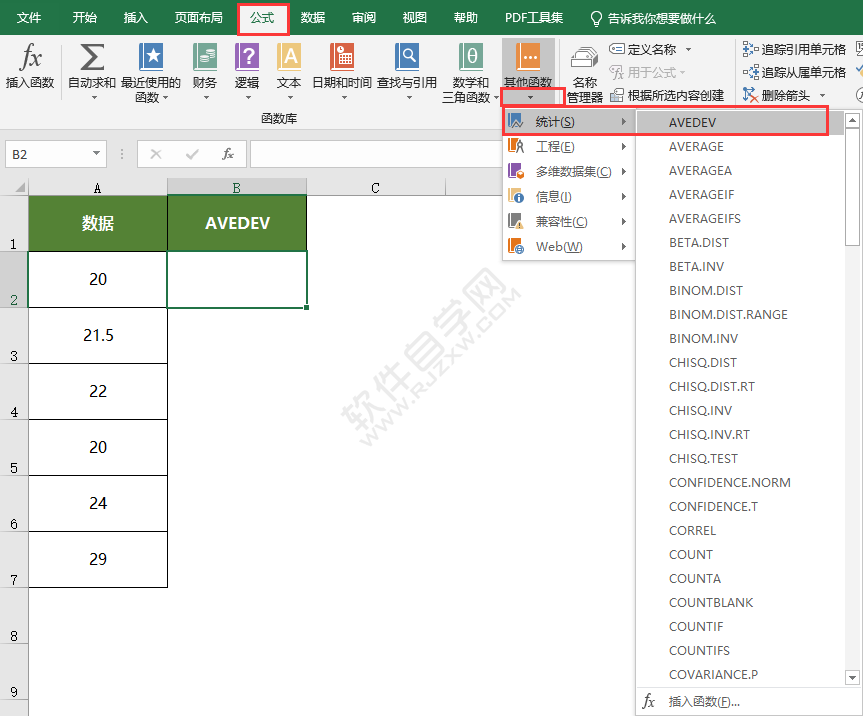
Task: Choose AVEDEV from the function list
Action: [x=740, y=122]
